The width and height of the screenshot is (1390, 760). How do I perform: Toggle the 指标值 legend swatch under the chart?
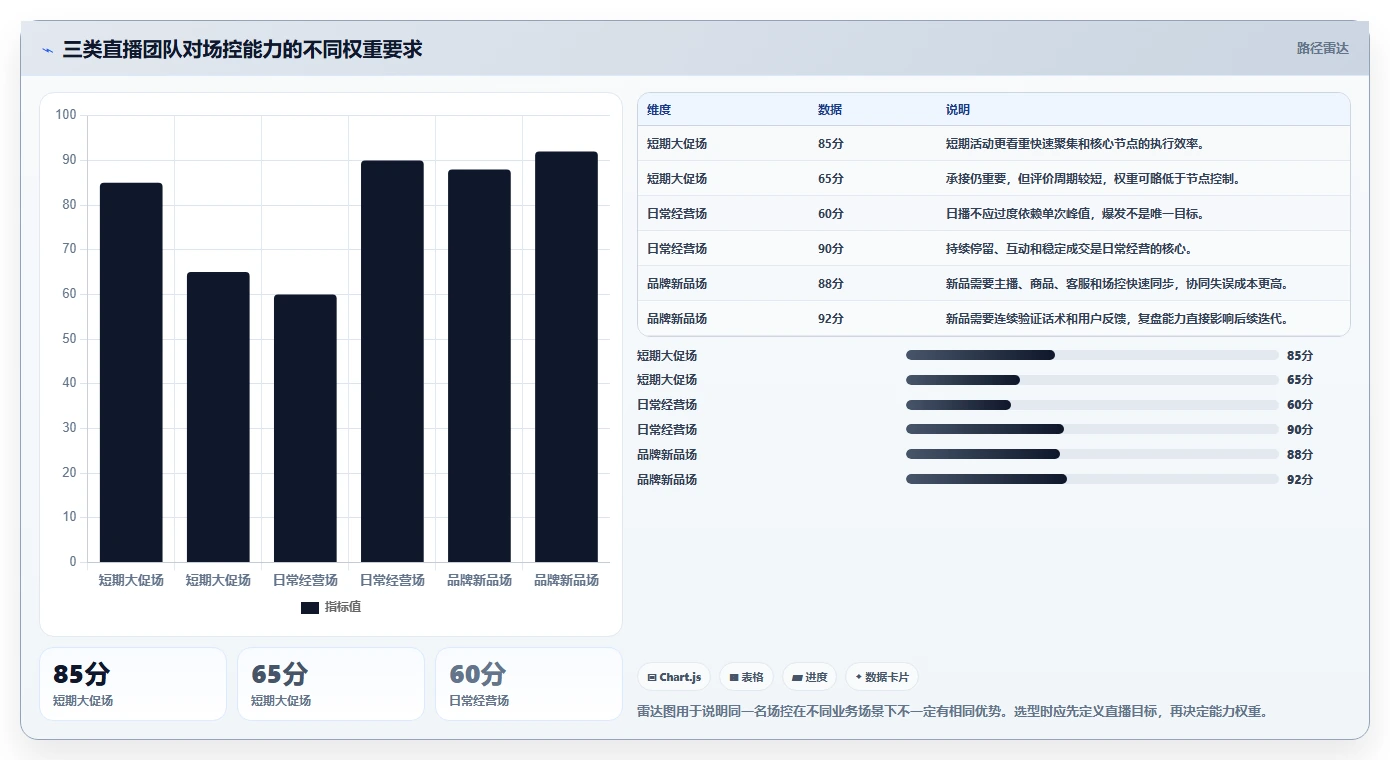[x=310, y=607]
